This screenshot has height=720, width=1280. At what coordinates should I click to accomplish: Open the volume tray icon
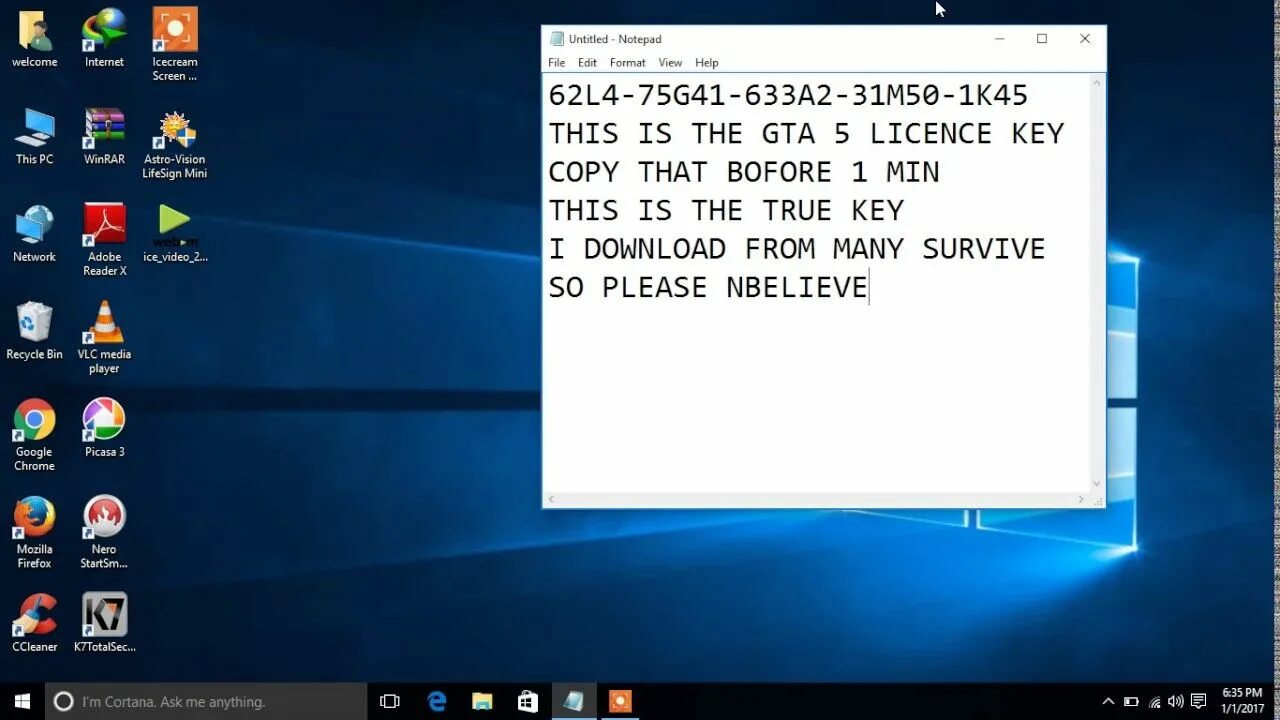(x=1177, y=702)
